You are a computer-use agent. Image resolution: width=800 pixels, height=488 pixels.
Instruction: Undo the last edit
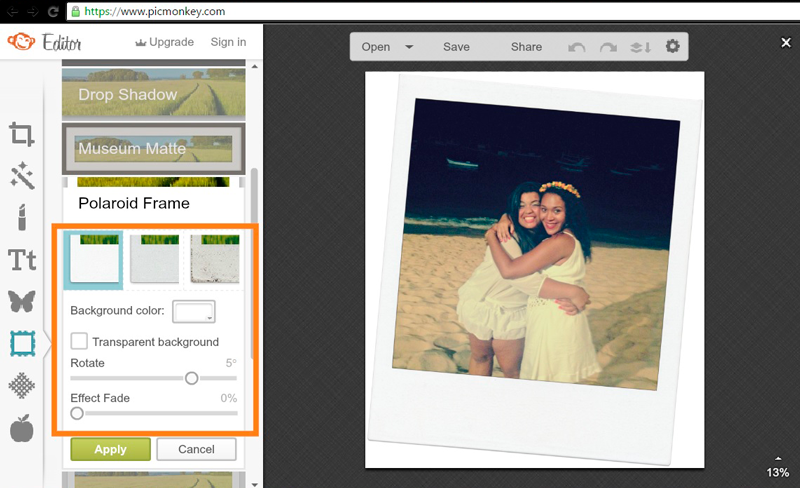coord(577,47)
